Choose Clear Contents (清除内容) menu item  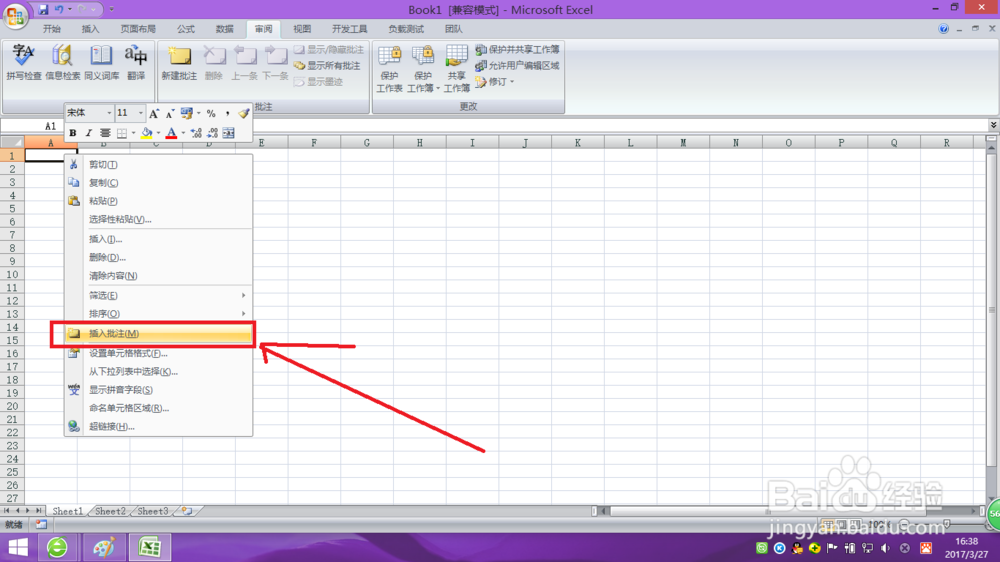coord(158,276)
